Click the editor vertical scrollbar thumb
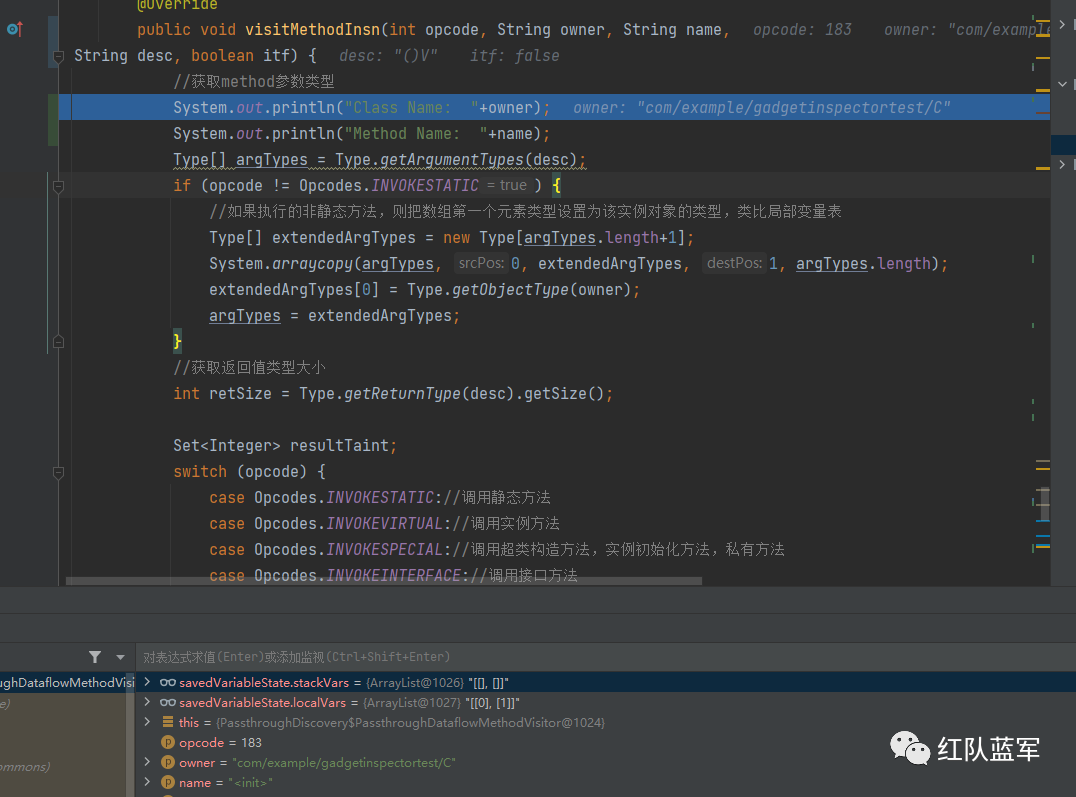1076x797 pixels. pyautogui.click(x=1044, y=505)
